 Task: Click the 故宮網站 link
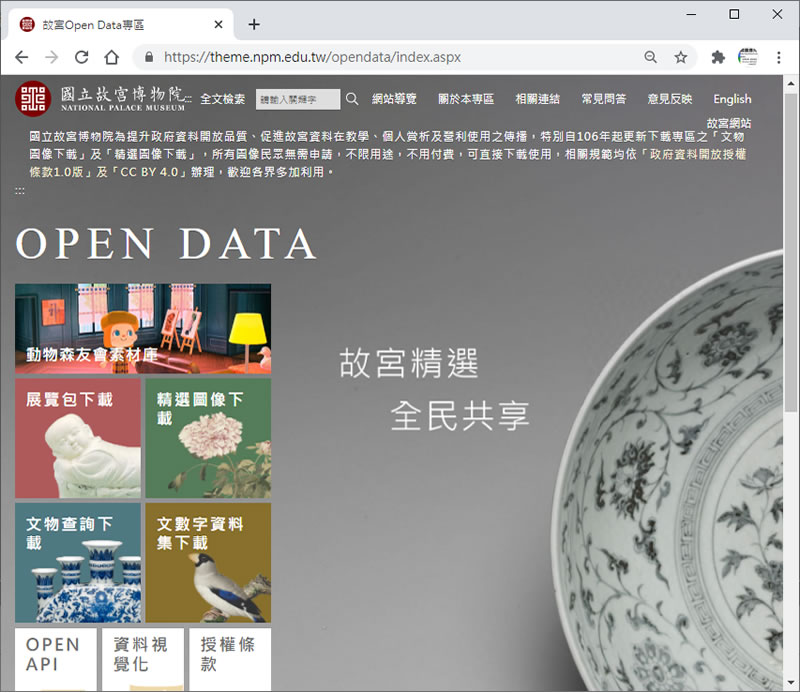(x=729, y=123)
